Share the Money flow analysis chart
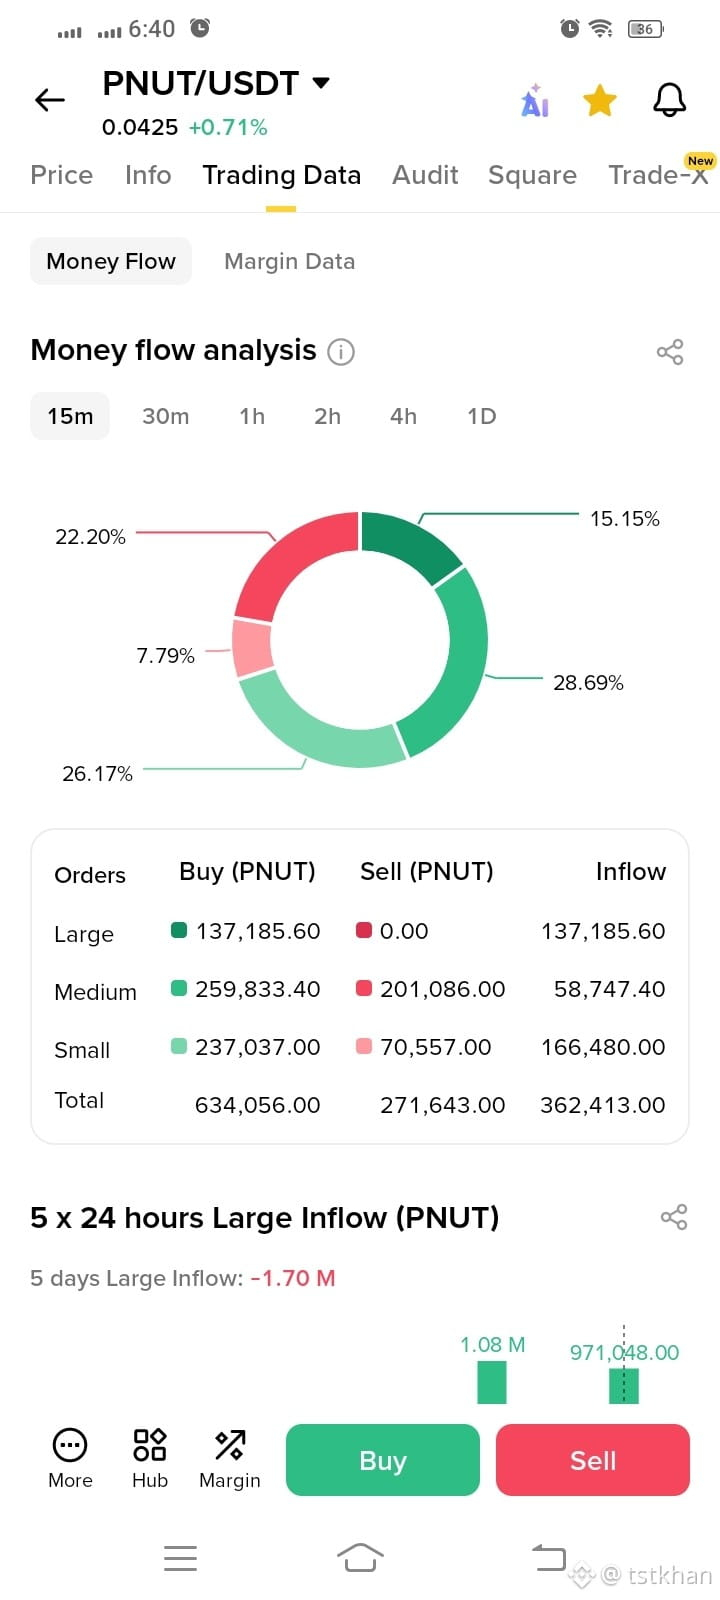The width and height of the screenshot is (720, 1600). tap(670, 352)
